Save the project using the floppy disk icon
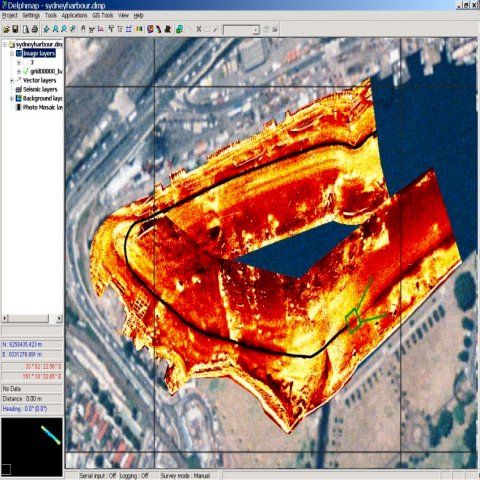 coord(15,30)
